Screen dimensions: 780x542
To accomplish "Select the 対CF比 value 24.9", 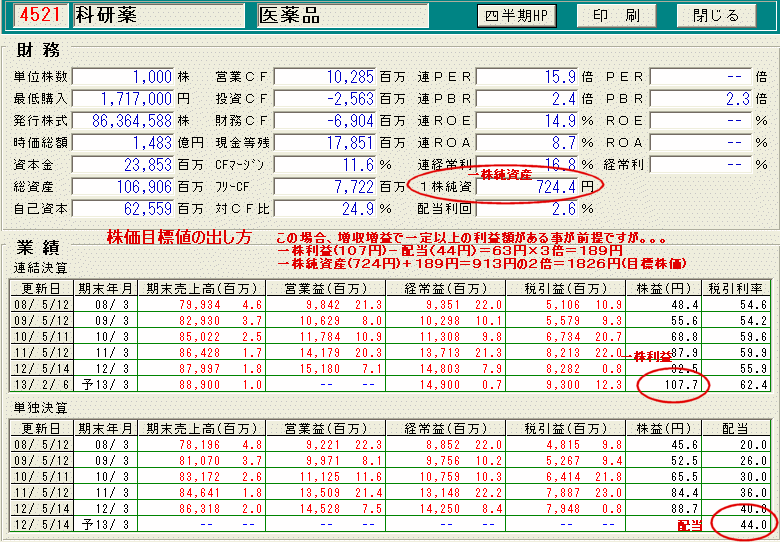I will [325, 208].
